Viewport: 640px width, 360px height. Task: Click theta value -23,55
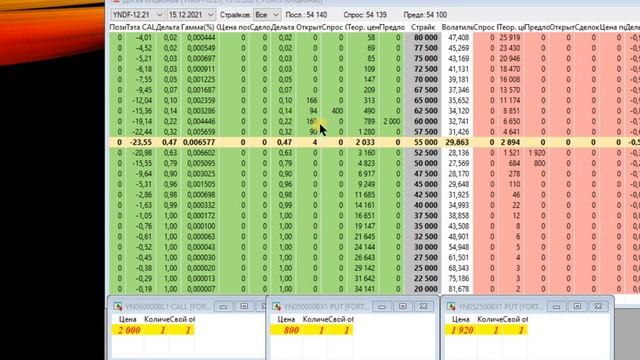click(141, 142)
